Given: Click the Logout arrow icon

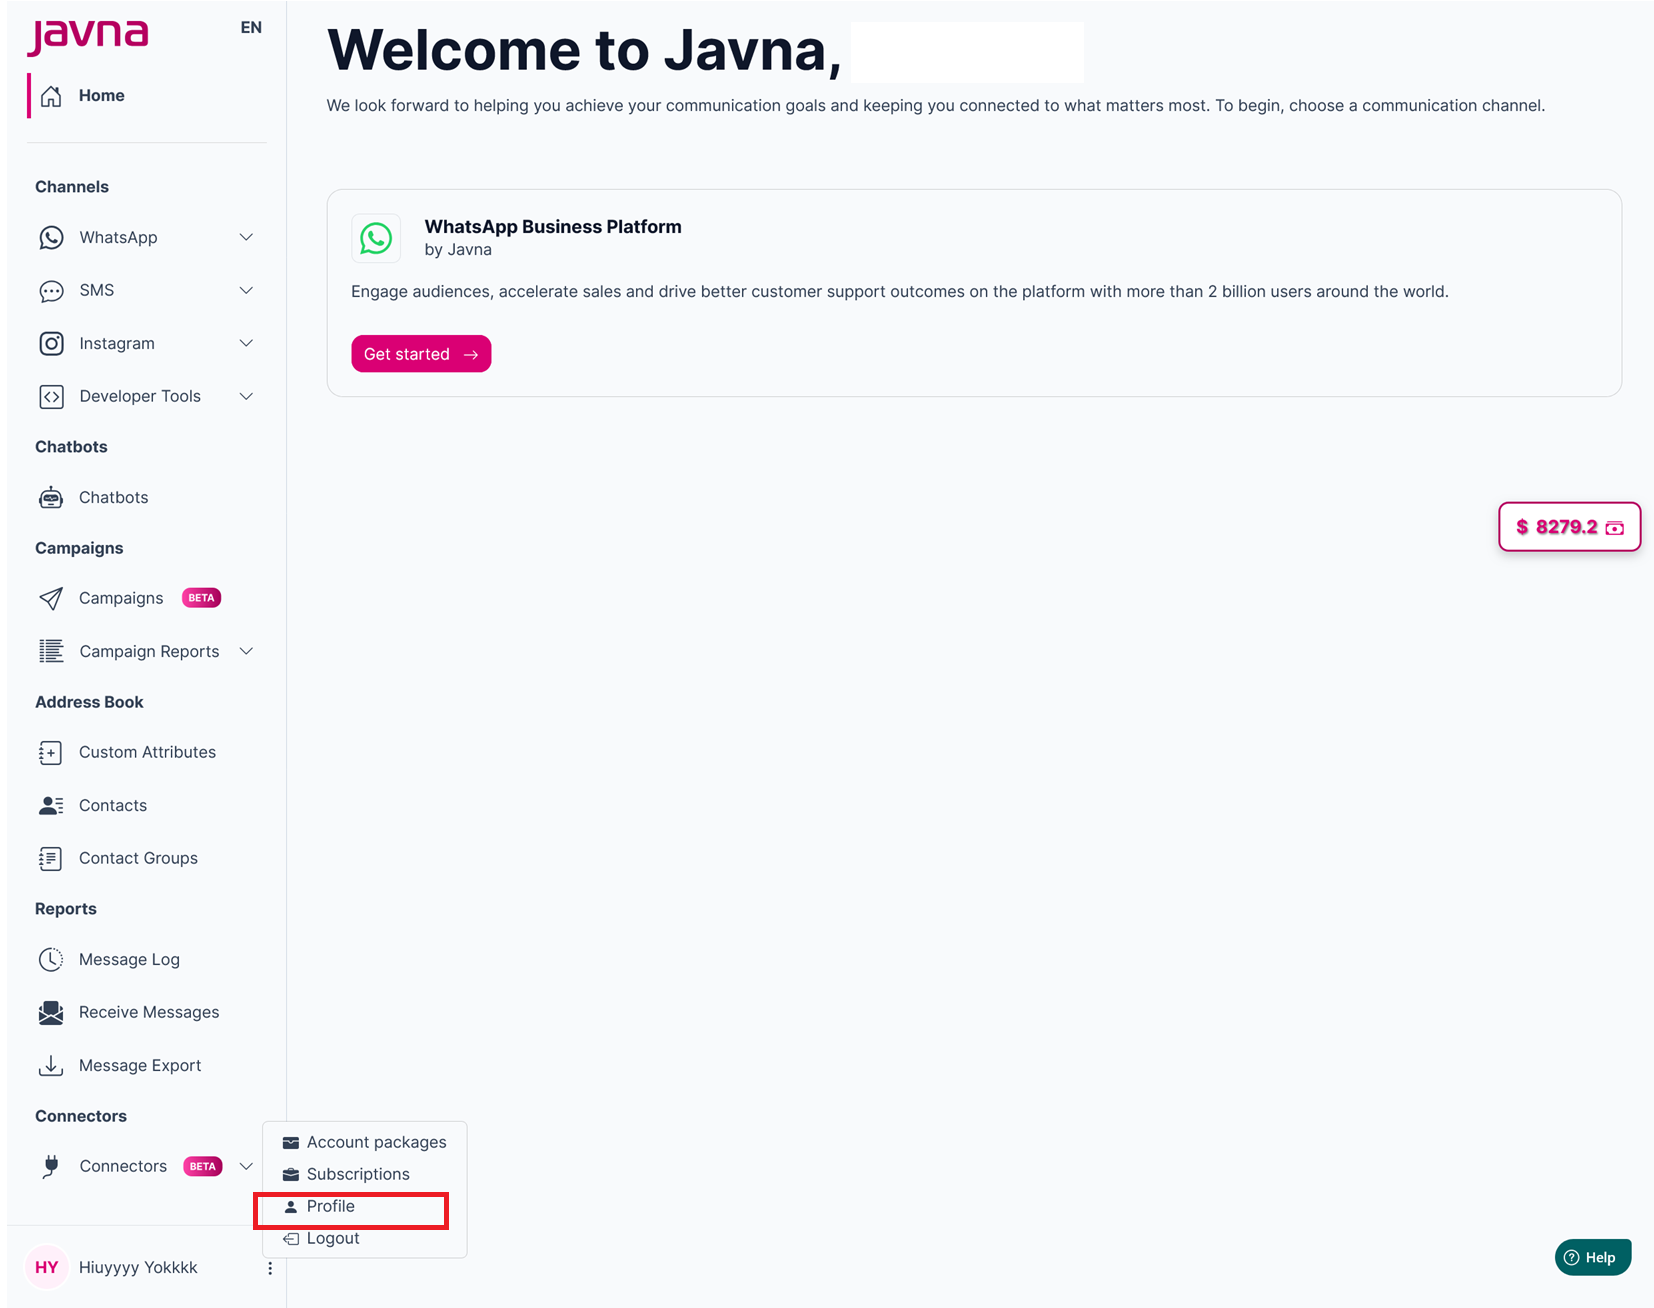Looking at the screenshot, I should point(291,1239).
